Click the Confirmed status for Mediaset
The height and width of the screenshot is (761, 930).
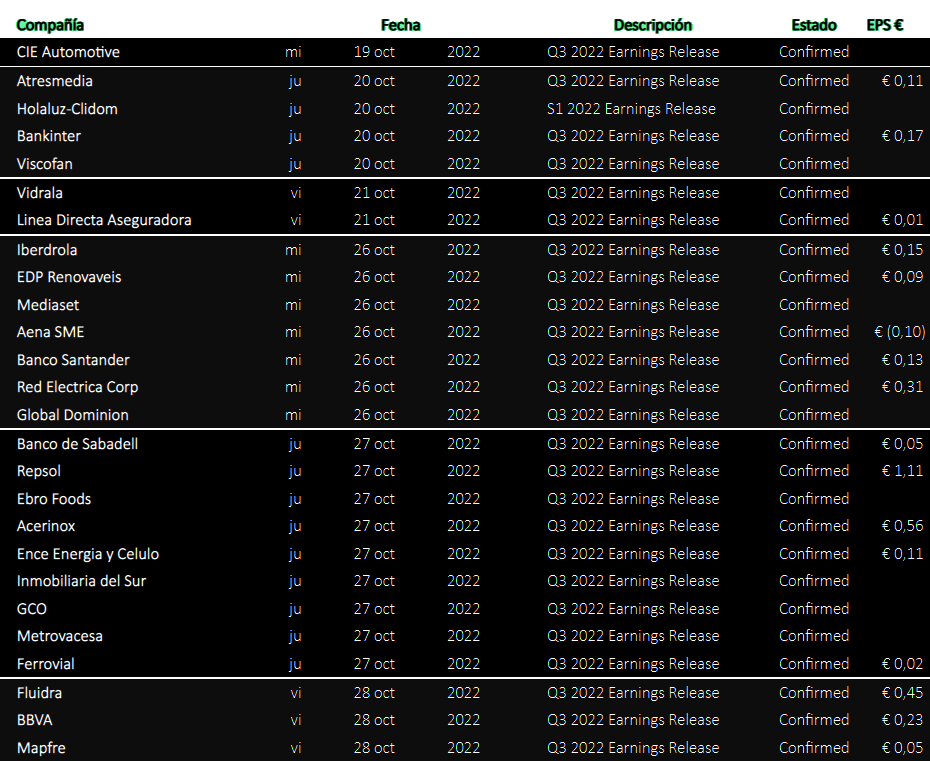coord(814,305)
